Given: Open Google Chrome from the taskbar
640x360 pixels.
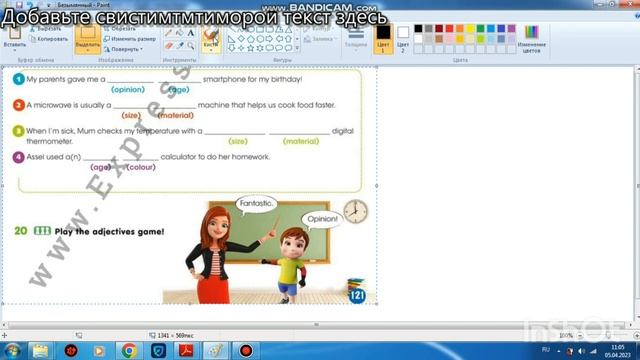Looking at the screenshot, I should point(129,351).
